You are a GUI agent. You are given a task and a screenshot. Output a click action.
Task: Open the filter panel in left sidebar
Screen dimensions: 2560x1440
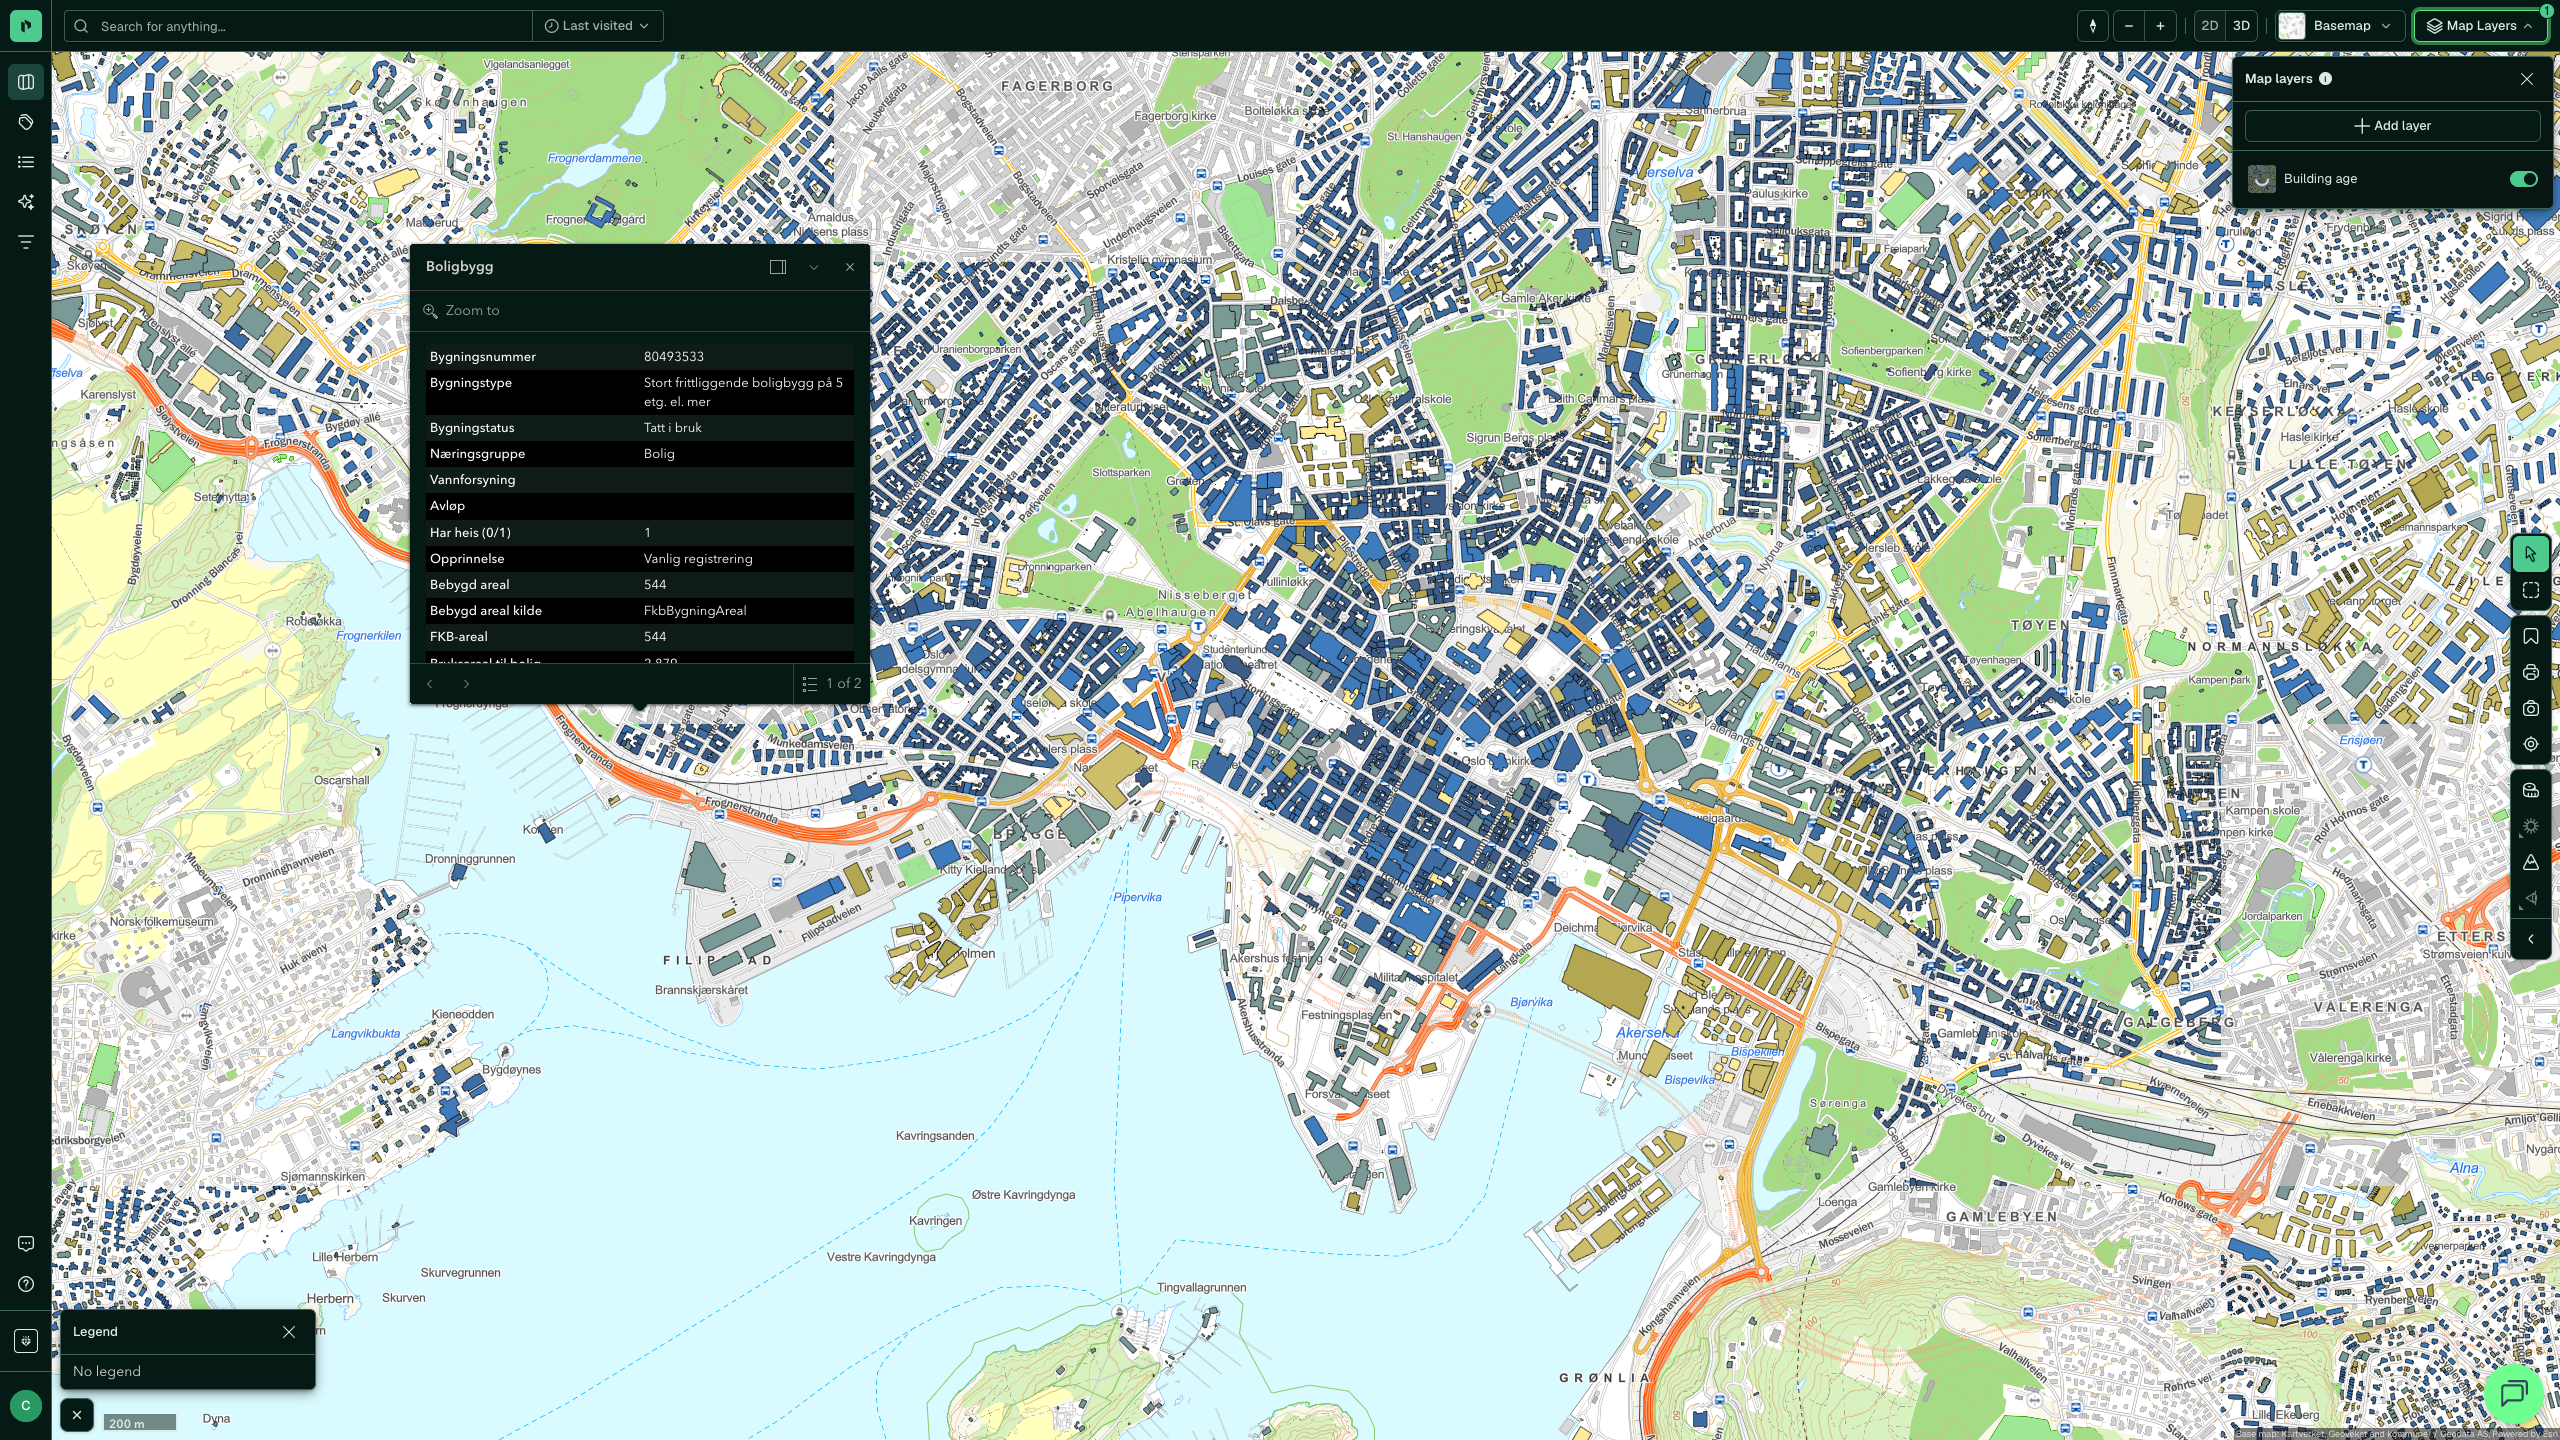[x=26, y=242]
